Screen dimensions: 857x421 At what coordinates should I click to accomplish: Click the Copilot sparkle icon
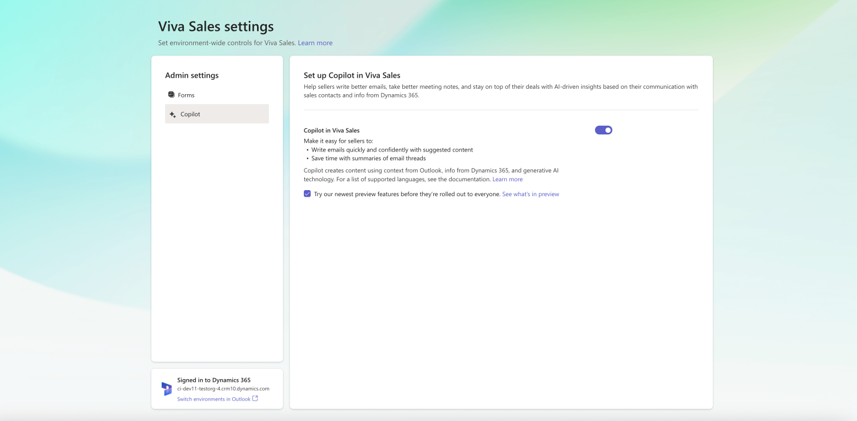click(173, 114)
